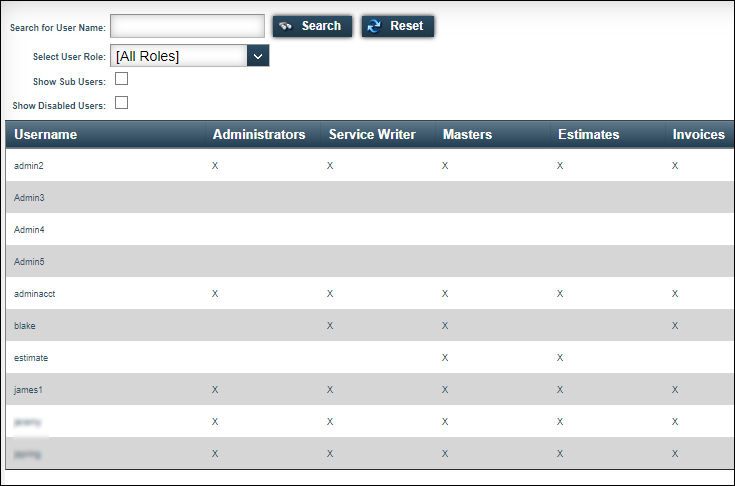Click adminacct's Service Writer X mark
This screenshot has height=486, width=735.
point(330,293)
